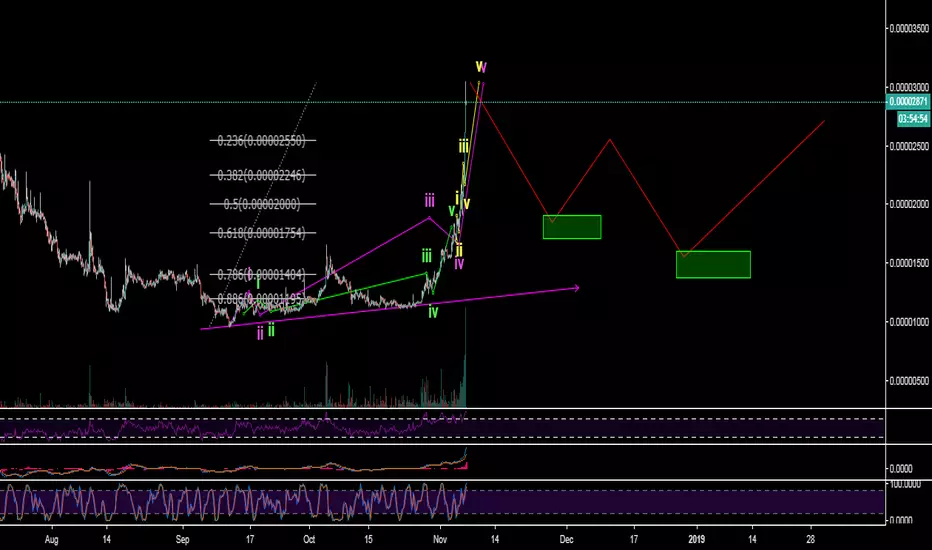Select the 0.886(0.00001195) Fibonacci level label
This screenshot has width=932, height=550.
point(261,298)
